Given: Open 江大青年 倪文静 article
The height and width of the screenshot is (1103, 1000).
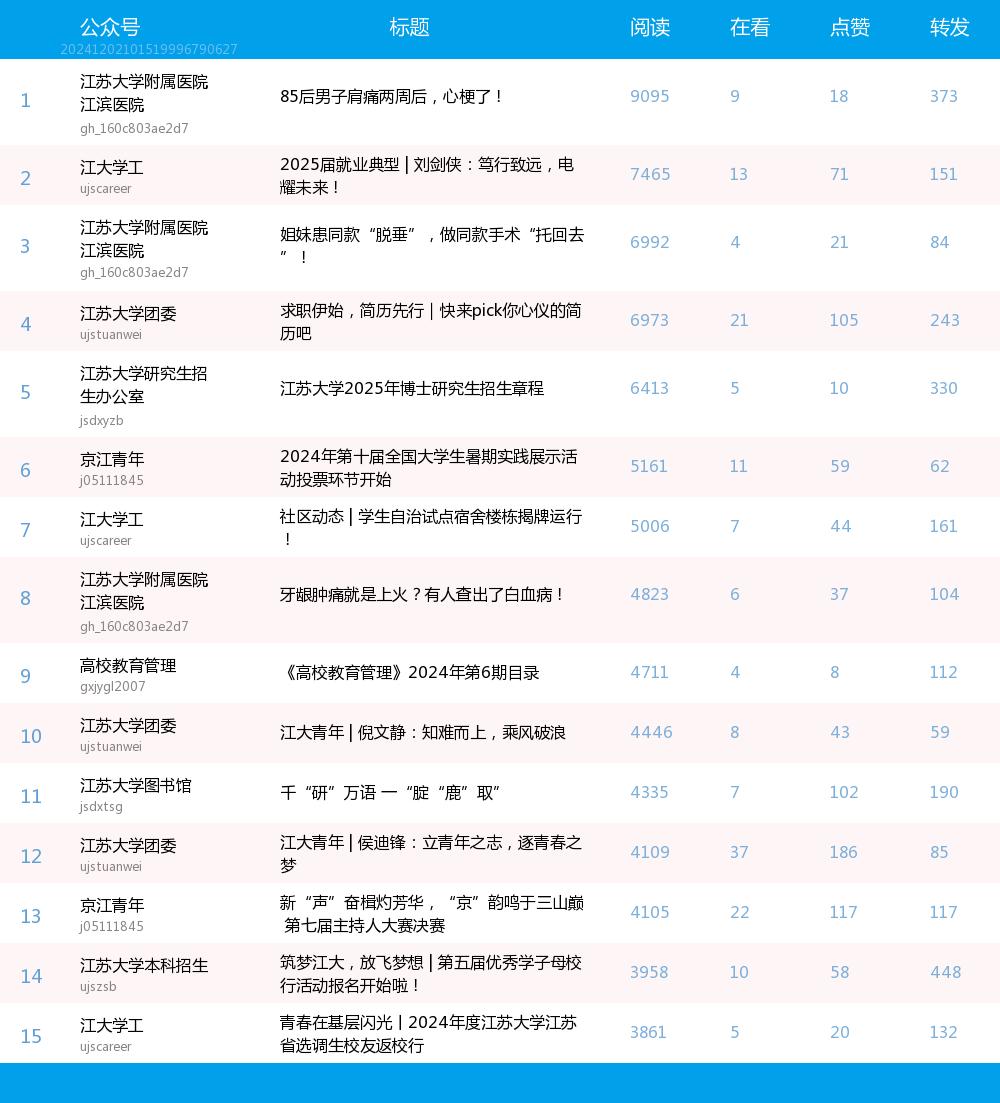Looking at the screenshot, I should coord(422,733).
